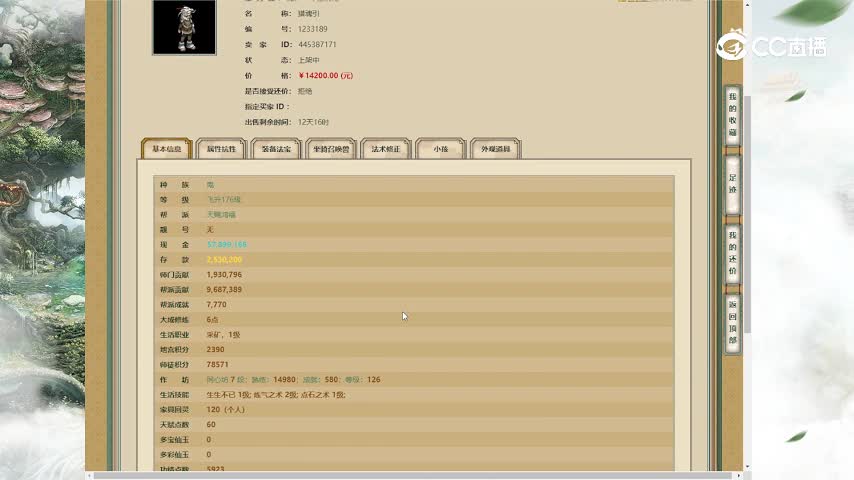Click the vertical scrollbar up arrow
854x480 pixels.
(747, 4)
